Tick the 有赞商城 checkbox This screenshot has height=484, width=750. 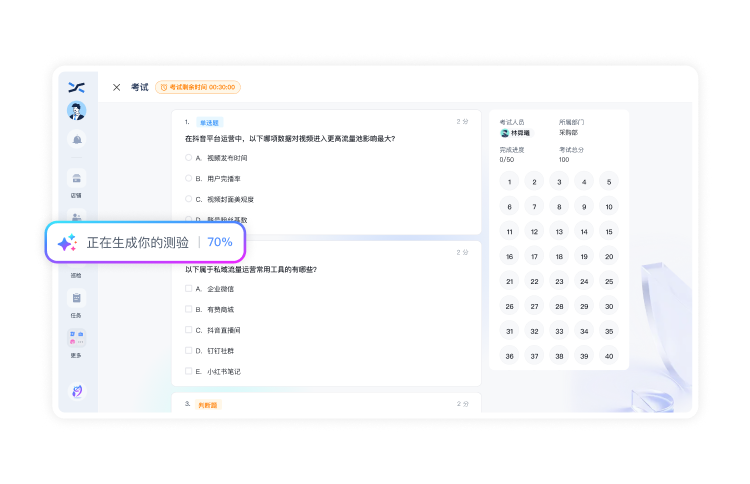point(188,309)
